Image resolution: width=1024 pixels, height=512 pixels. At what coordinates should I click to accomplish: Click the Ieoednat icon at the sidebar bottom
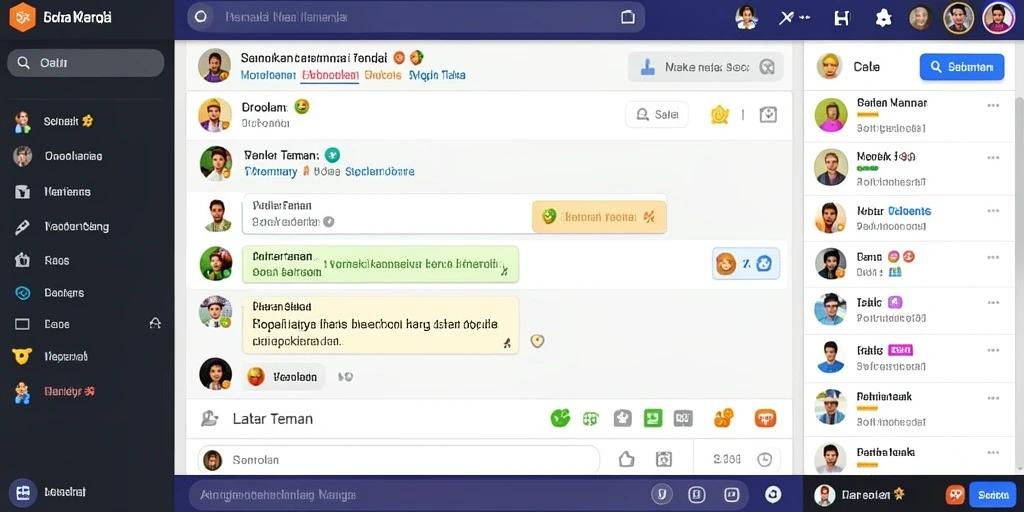(23, 492)
